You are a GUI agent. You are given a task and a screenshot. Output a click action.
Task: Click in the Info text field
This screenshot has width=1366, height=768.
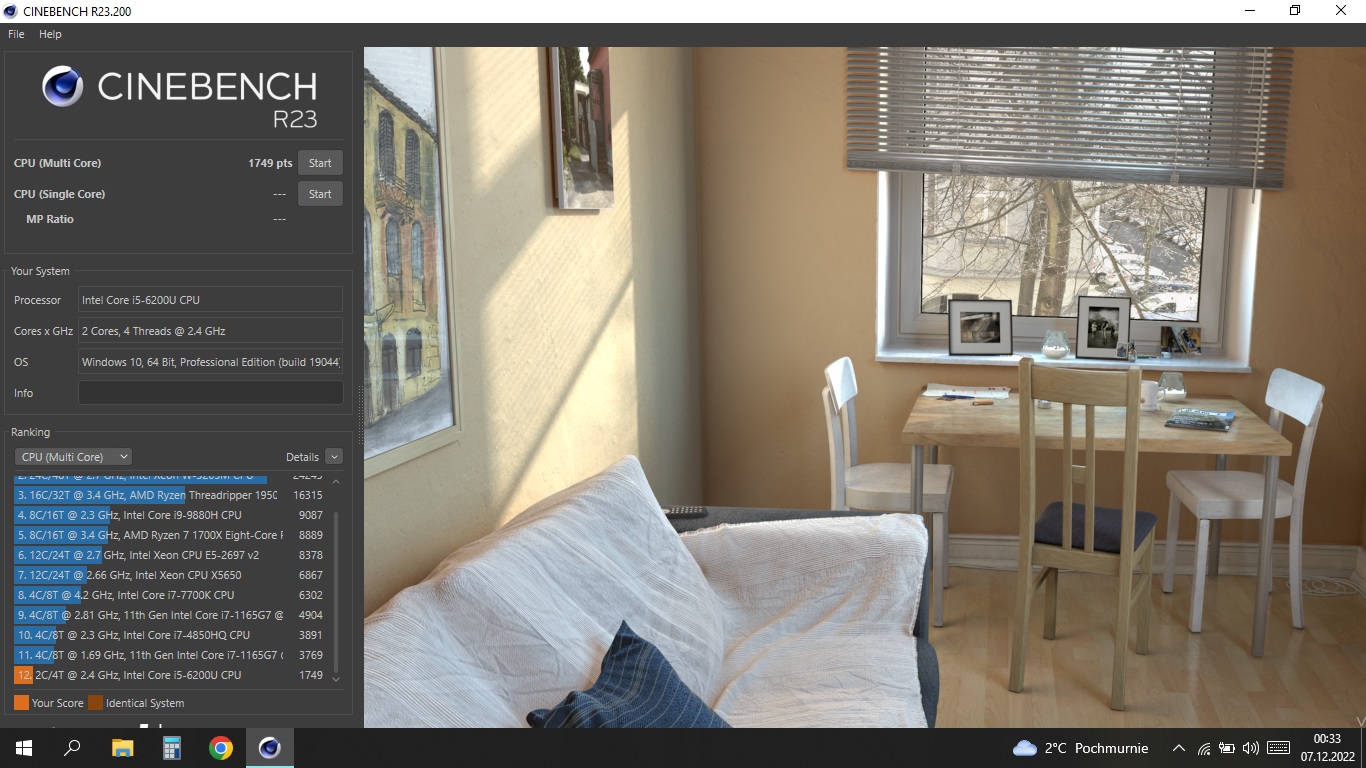pyautogui.click(x=210, y=393)
